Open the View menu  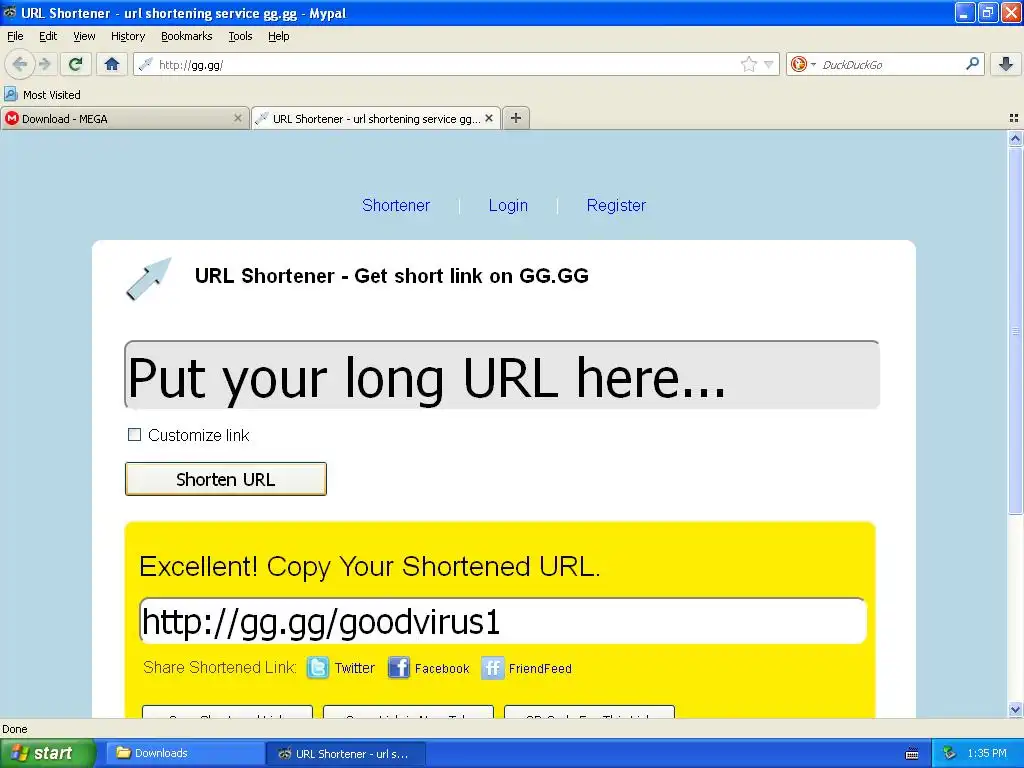pyautogui.click(x=84, y=36)
